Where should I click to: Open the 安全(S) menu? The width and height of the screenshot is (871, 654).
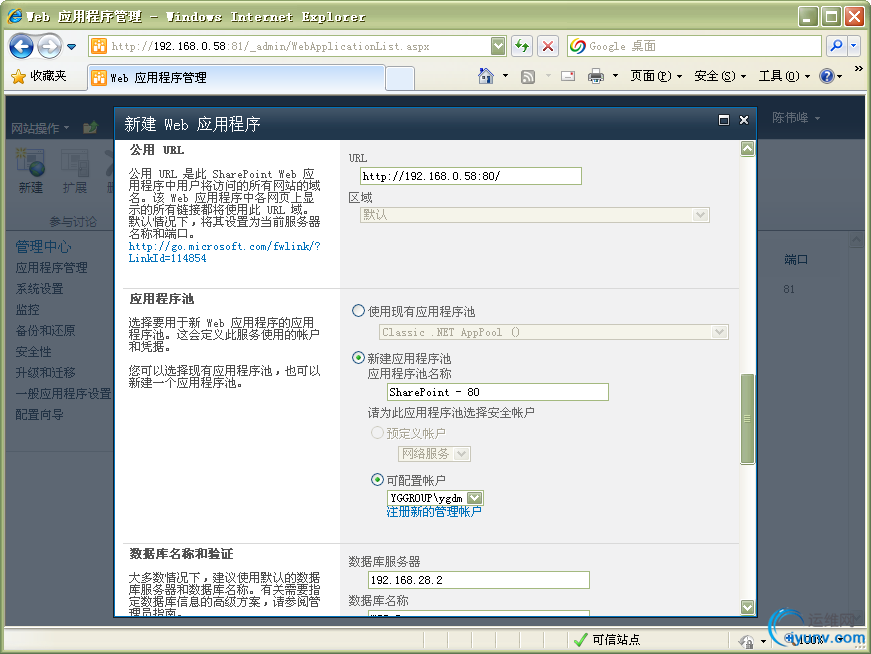(x=720, y=76)
